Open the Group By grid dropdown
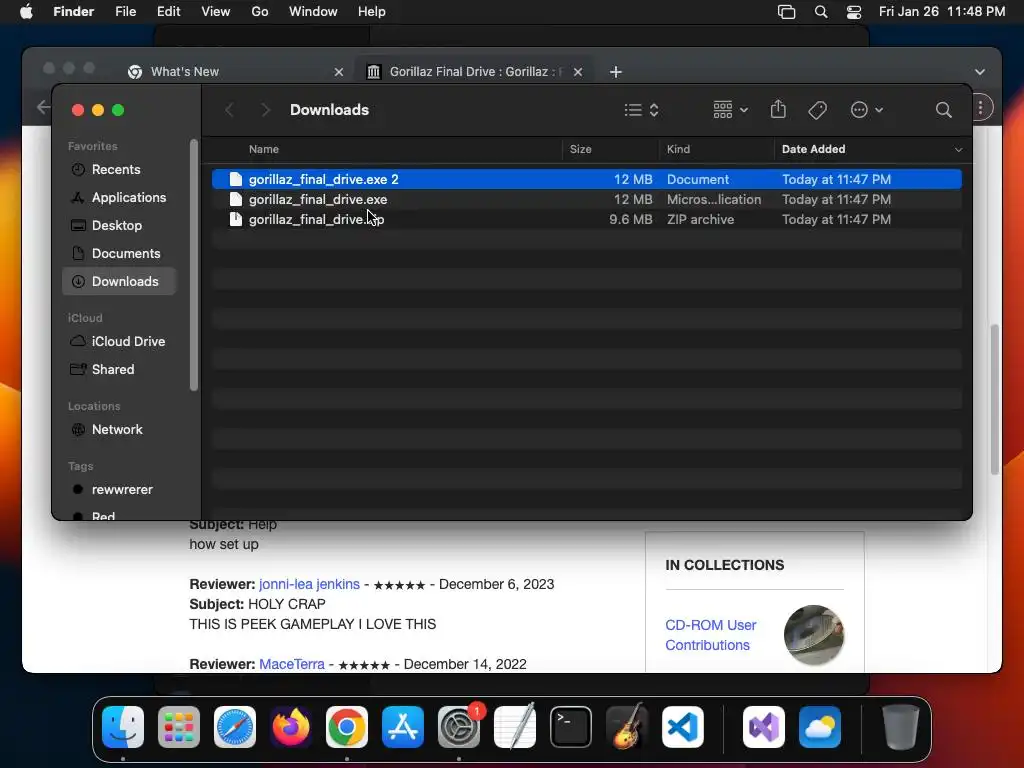This screenshot has width=1024, height=768. coord(730,110)
